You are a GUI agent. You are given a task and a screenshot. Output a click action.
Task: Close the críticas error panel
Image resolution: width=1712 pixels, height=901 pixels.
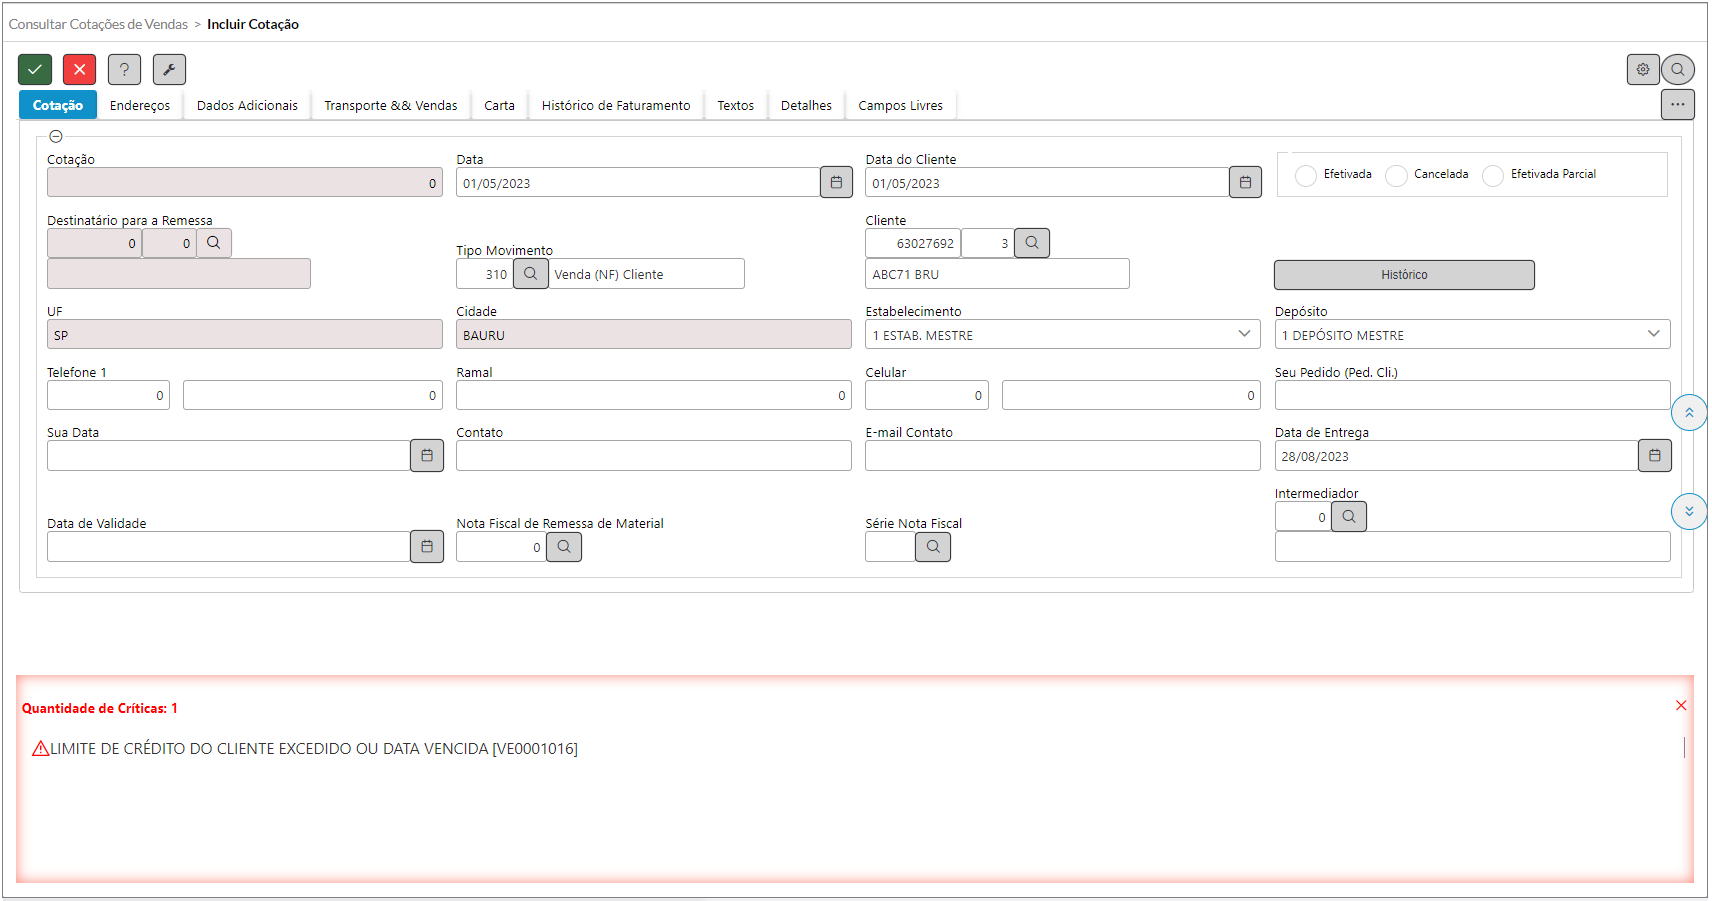(1681, 706)
